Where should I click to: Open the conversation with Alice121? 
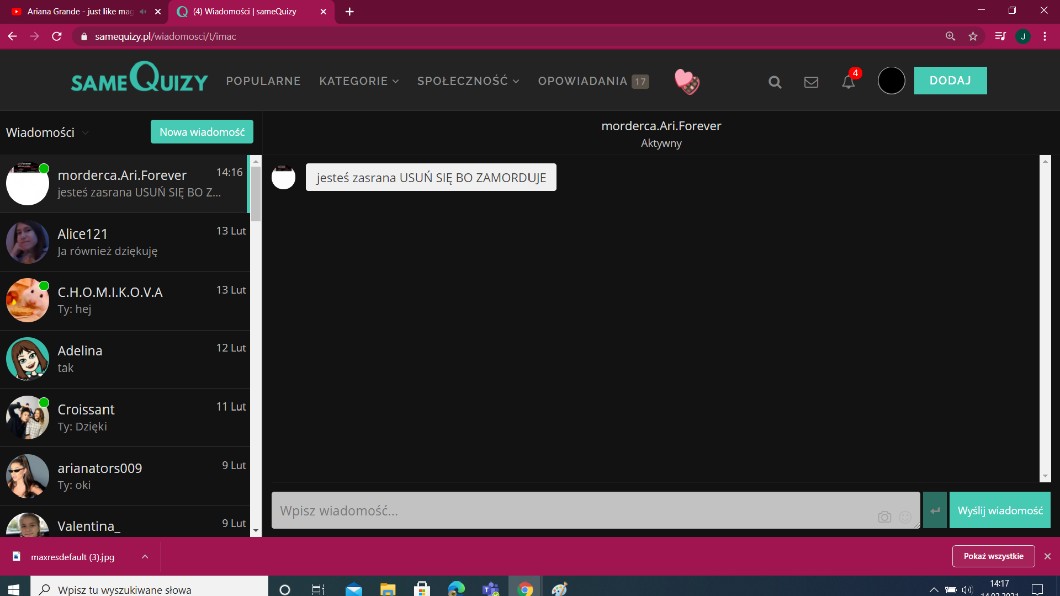click(125, 242)
